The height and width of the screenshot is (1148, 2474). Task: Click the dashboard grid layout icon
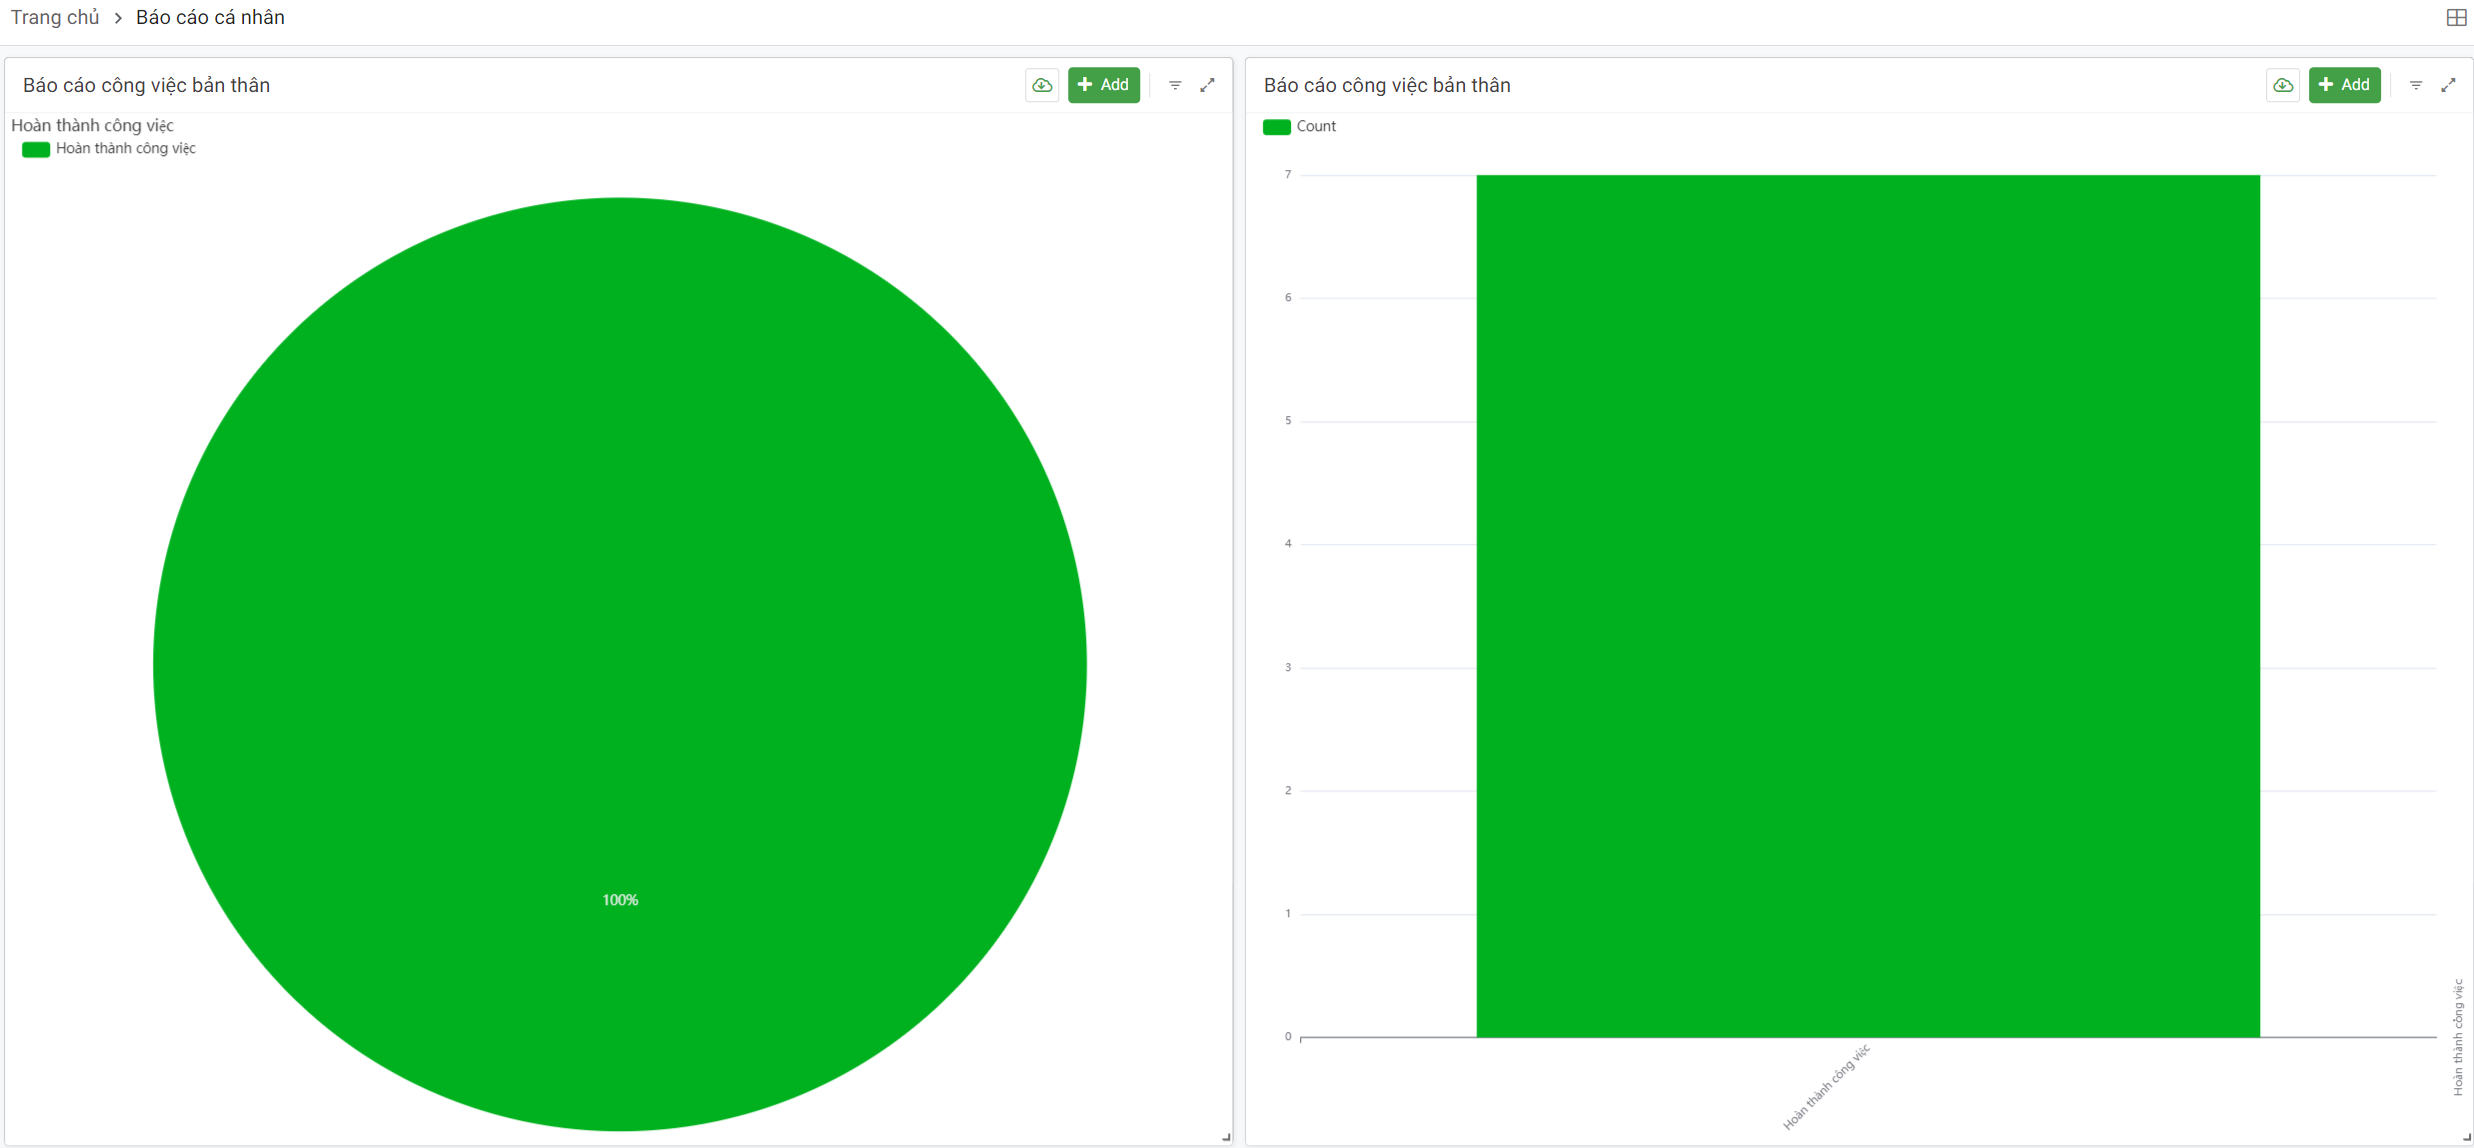(2456, 18)
